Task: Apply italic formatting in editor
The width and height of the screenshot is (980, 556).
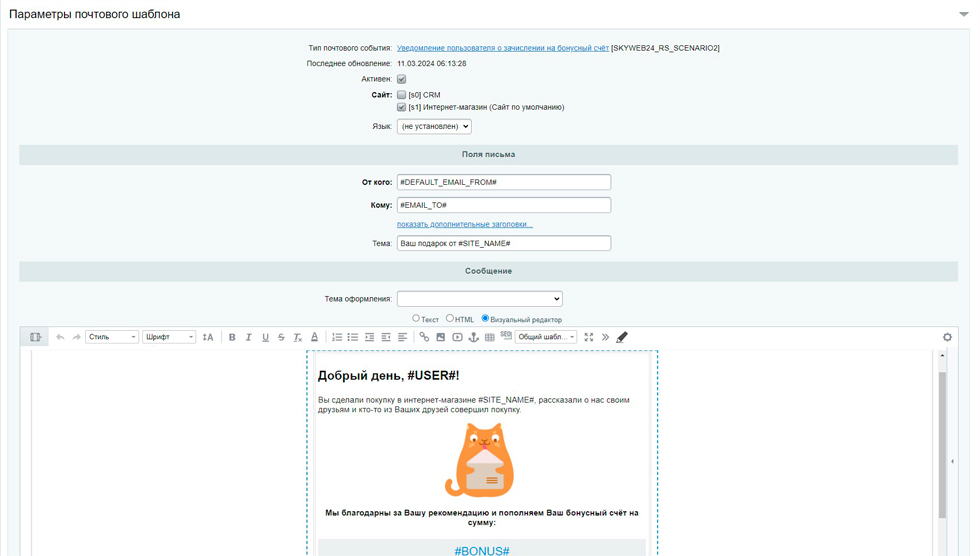Action: click(x=249, y=338)
